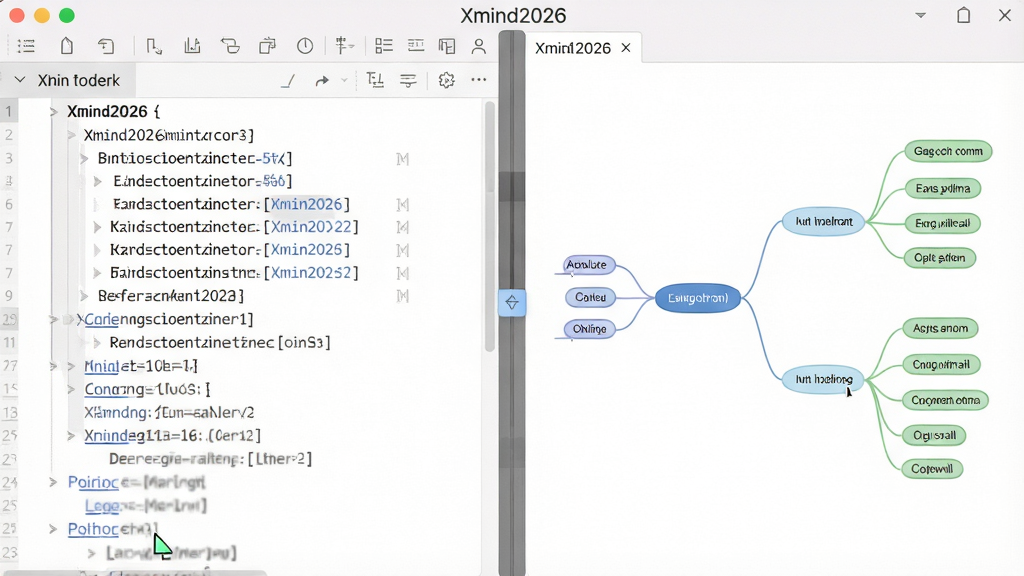Expand the Conarng=1luoS row
Viewport: 1024px width, 576px height.
coord(71,389)
